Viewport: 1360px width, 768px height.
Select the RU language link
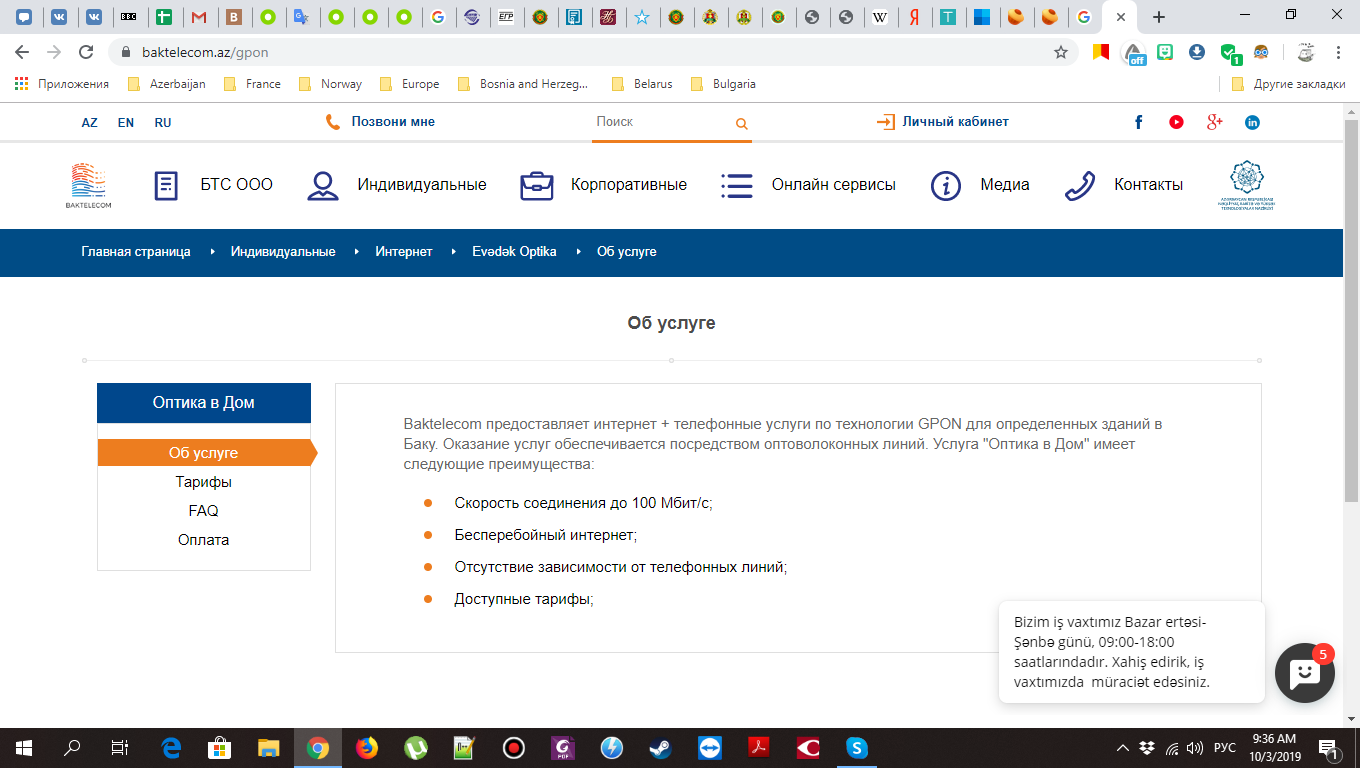(x=163, y=122)
